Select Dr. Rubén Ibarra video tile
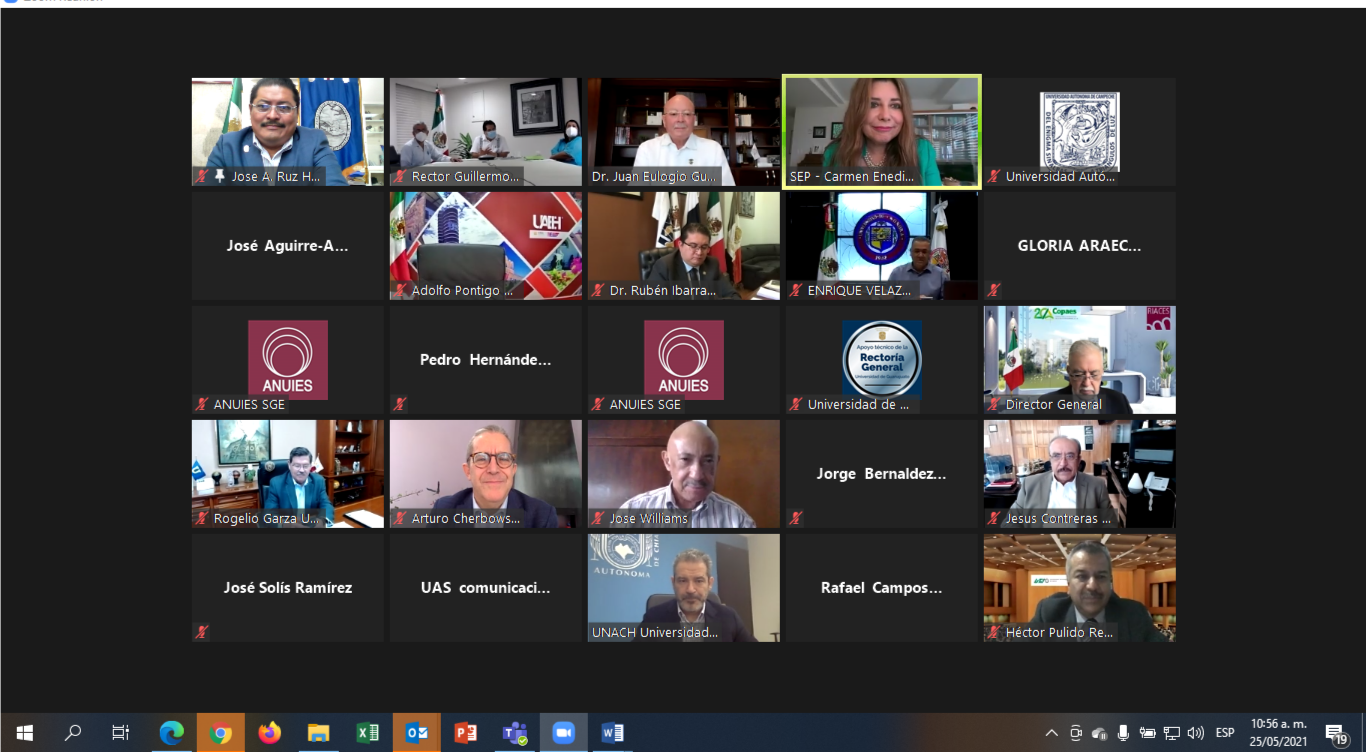 click(684, 246)
